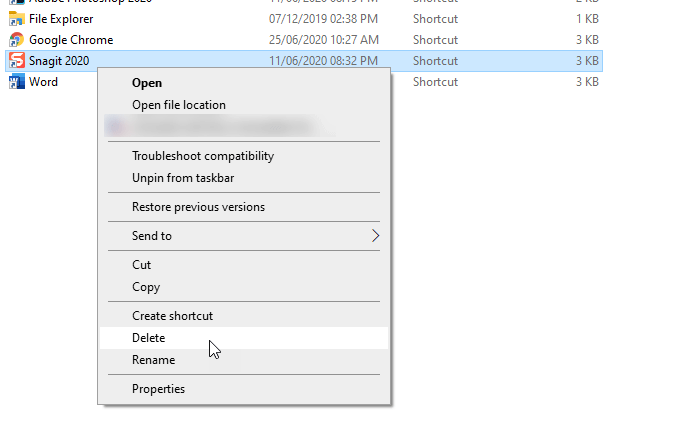Select the Google Chrome file name
This screenshot has height=433, width=700.
pos(71,40)
